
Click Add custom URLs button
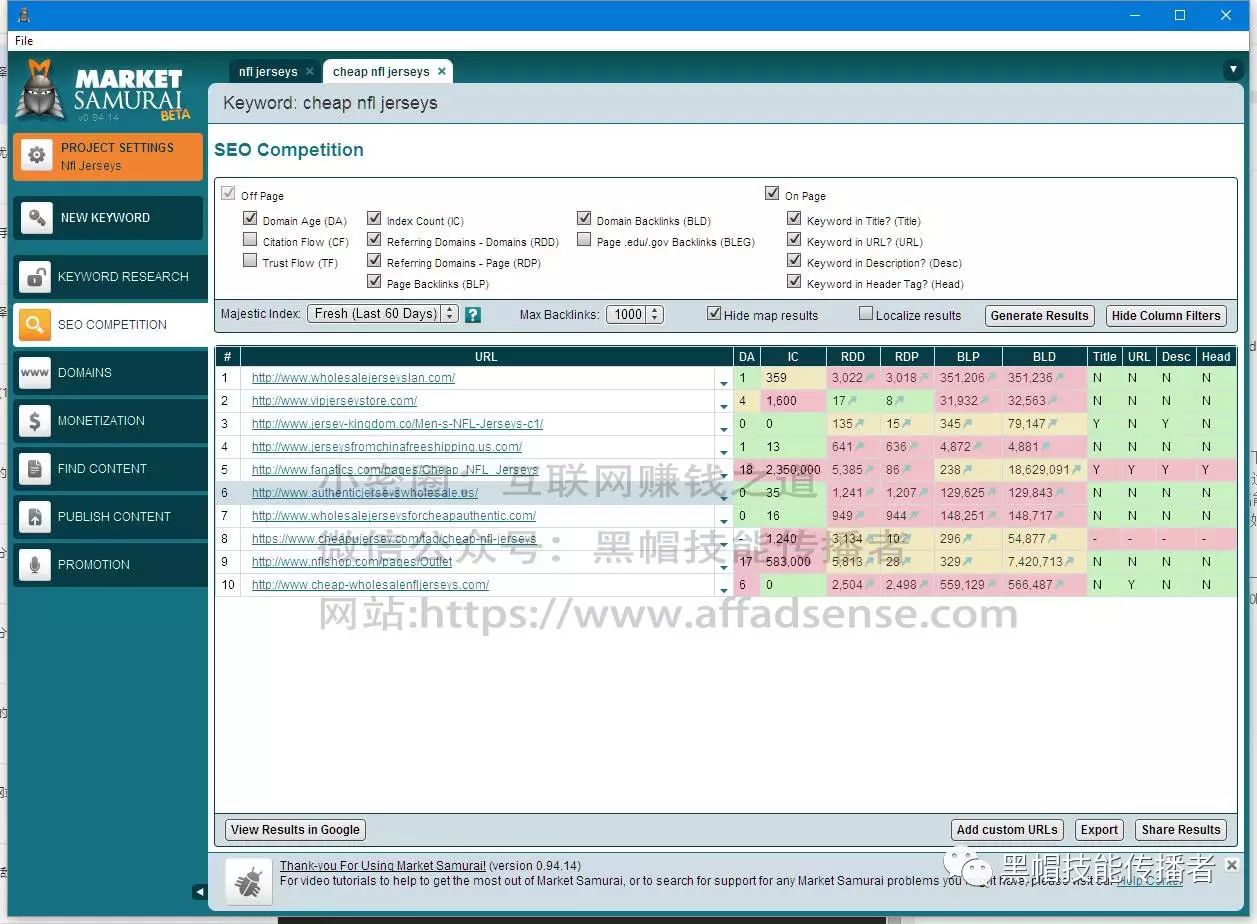click(1007, 830)
